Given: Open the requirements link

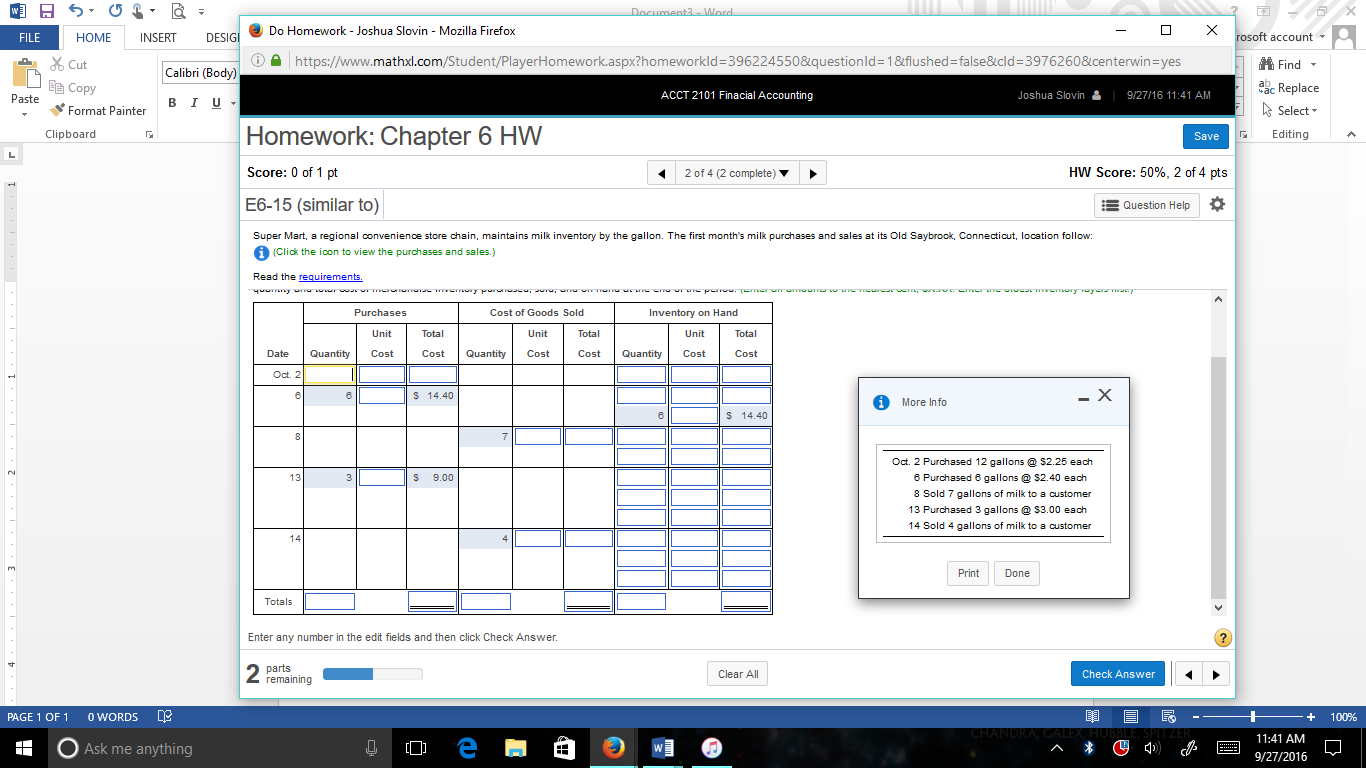Looking at the screenshot, I should coord(331,277).
